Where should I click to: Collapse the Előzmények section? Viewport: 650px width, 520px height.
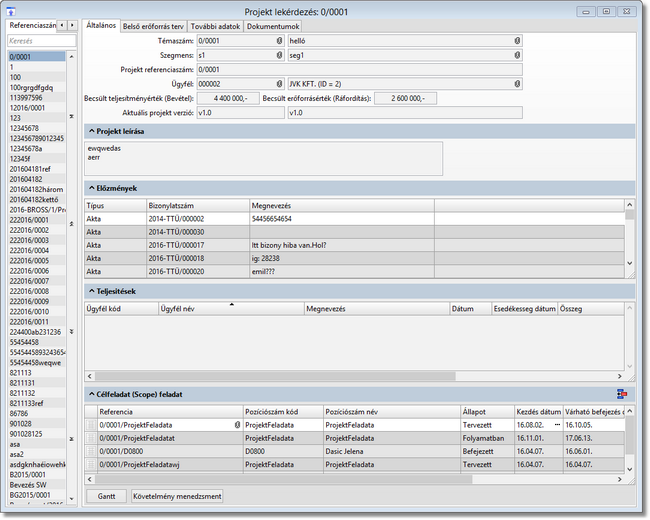(91, 188)
